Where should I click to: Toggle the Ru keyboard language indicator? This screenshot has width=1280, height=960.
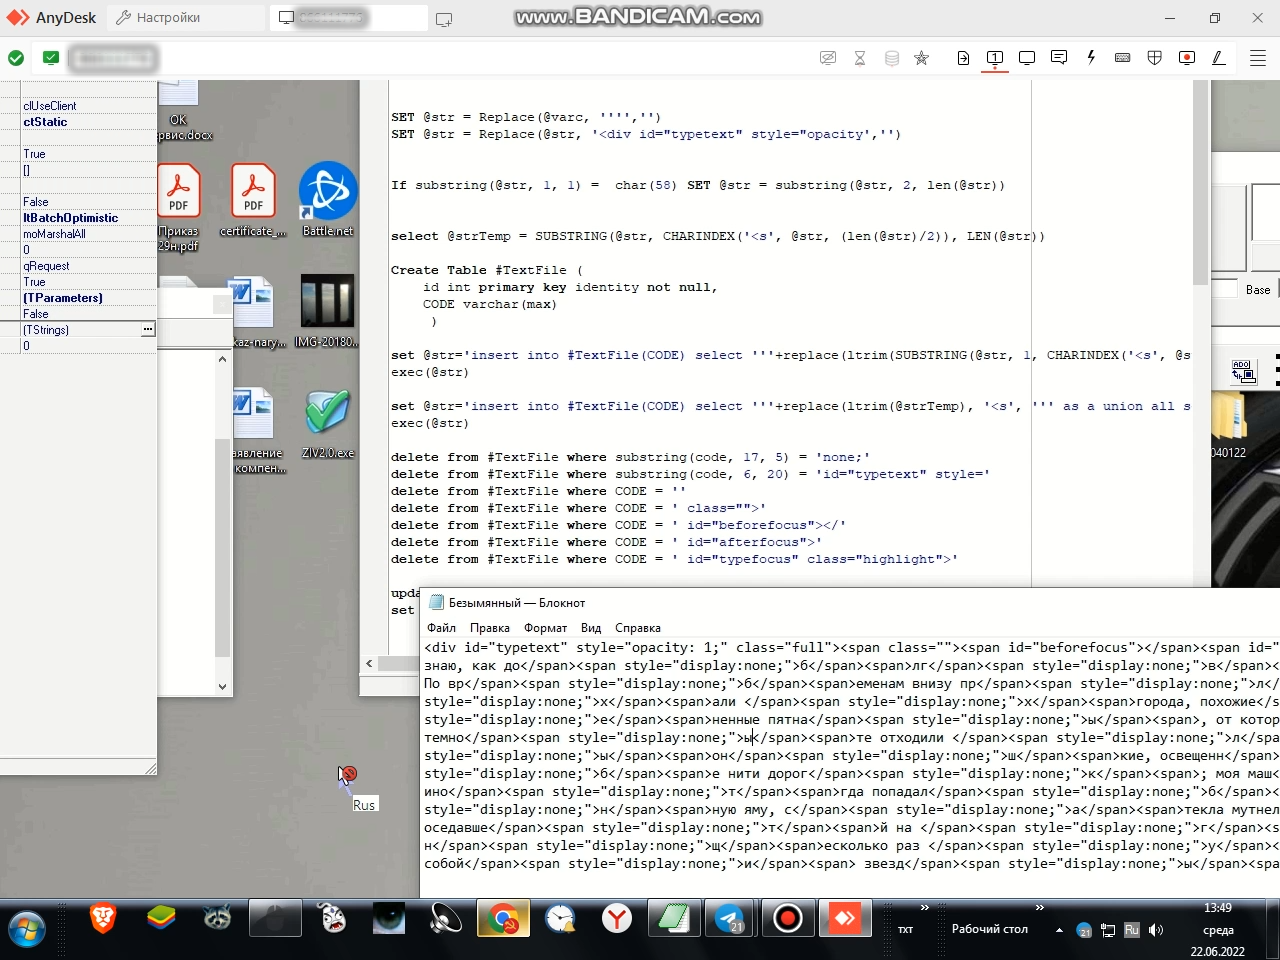click(1132, 930)
